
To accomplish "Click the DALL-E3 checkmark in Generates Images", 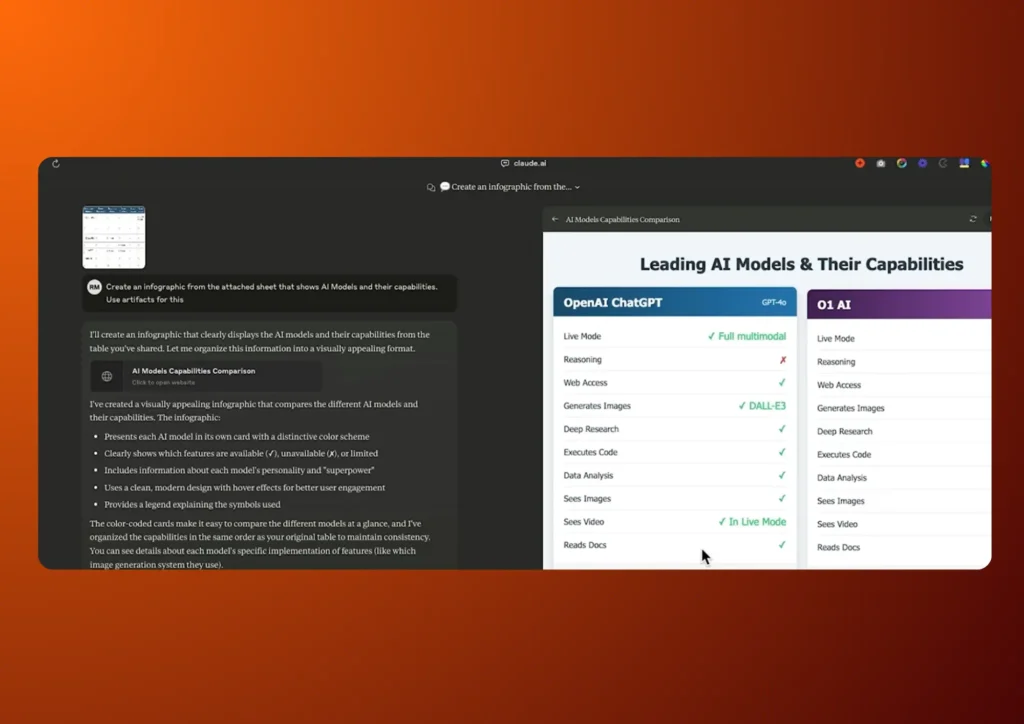I will pos(761,406).
